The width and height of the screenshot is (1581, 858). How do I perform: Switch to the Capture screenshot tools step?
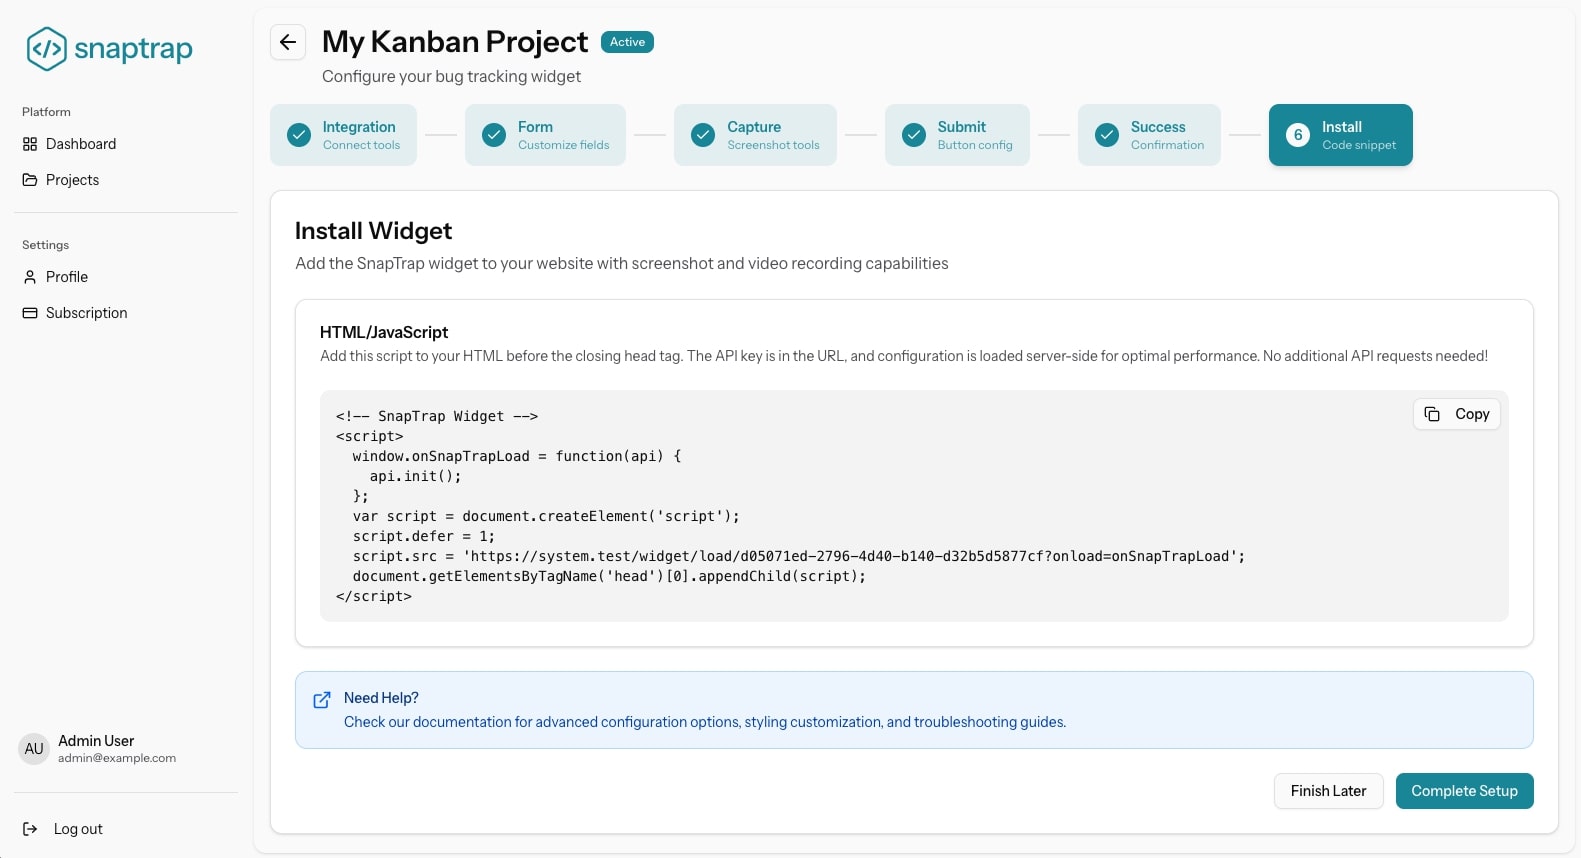pos(755,135)
